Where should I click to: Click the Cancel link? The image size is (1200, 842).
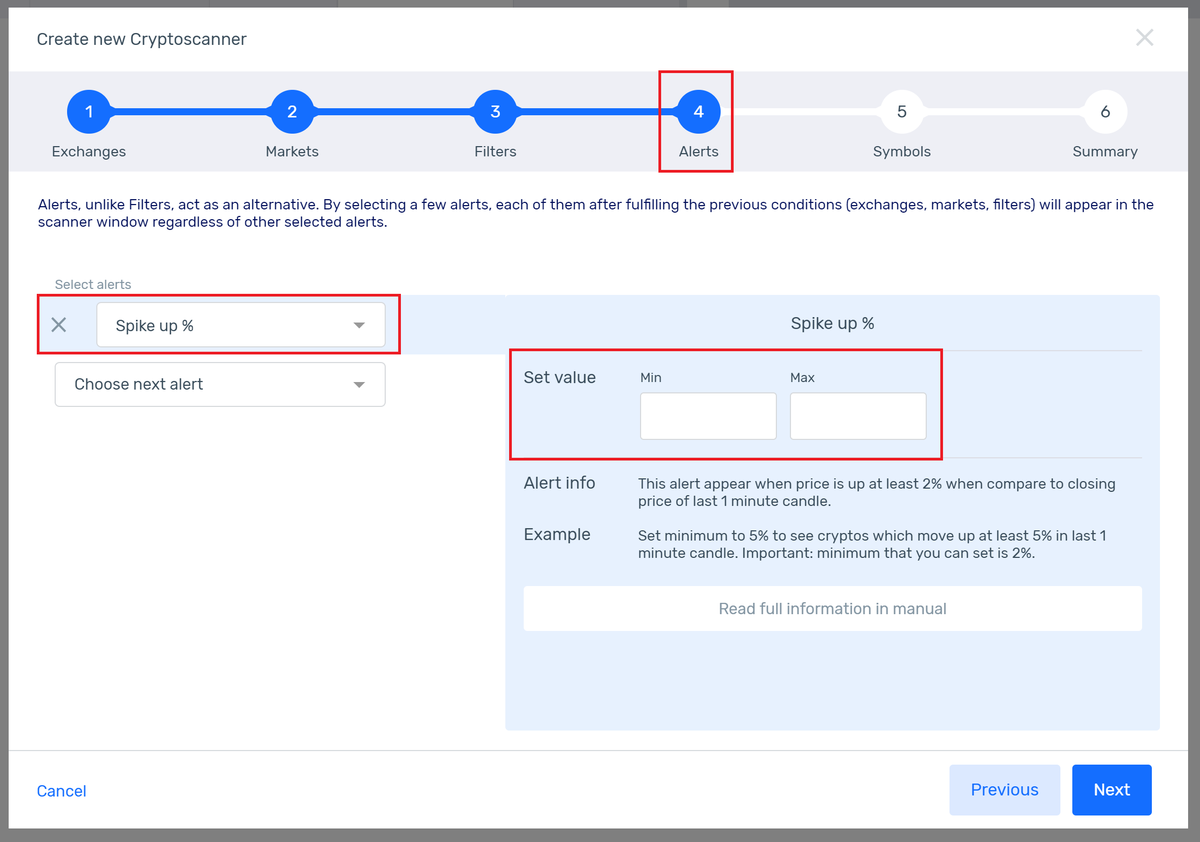[x=61, y=791]
